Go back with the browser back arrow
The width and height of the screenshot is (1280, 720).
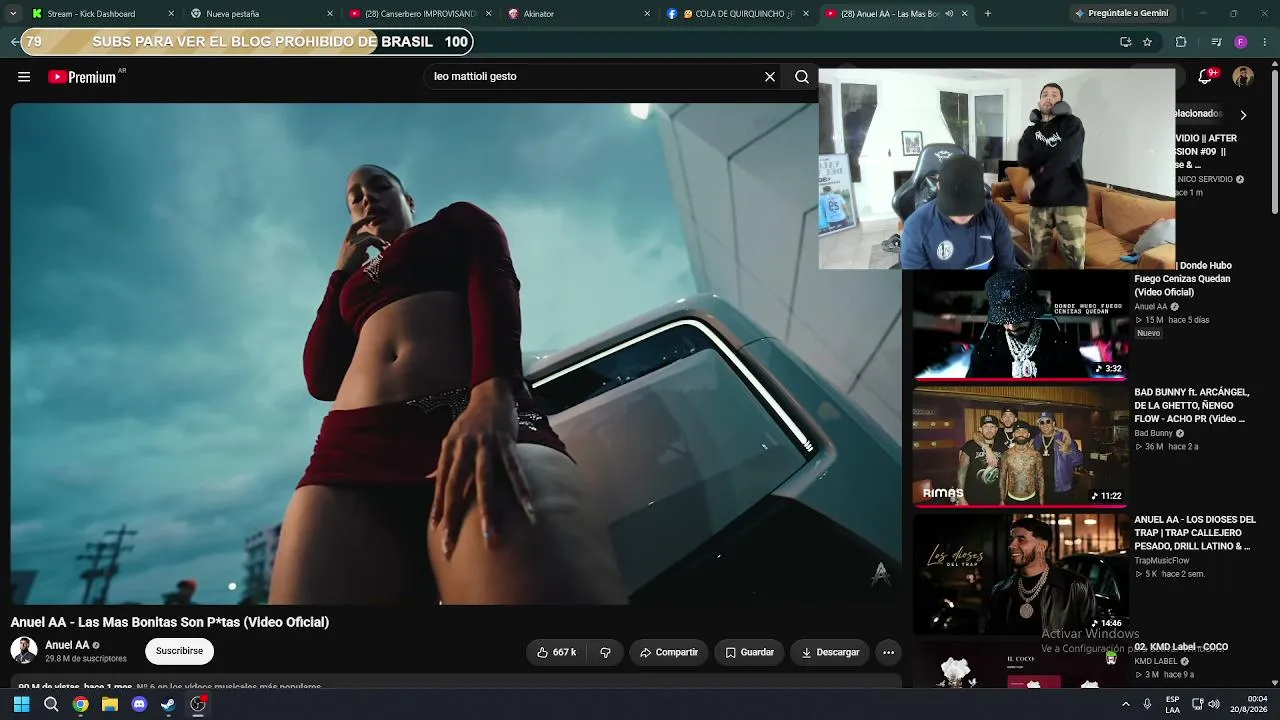pyautogui.click(x=14, y=42)
